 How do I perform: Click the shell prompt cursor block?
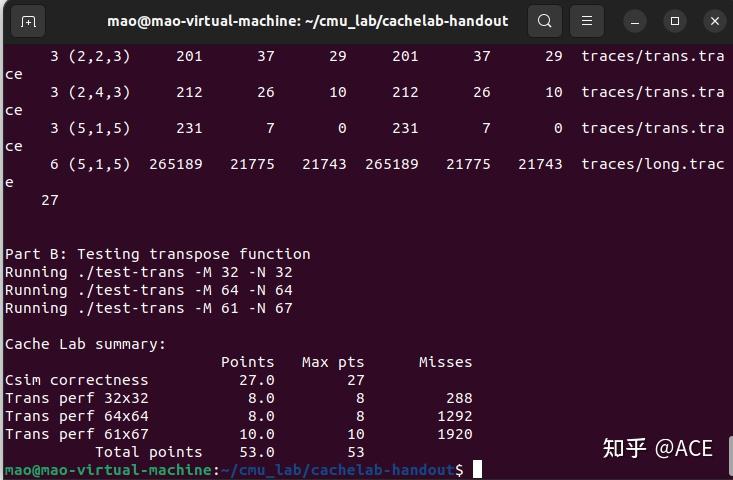tap(477, 469)
